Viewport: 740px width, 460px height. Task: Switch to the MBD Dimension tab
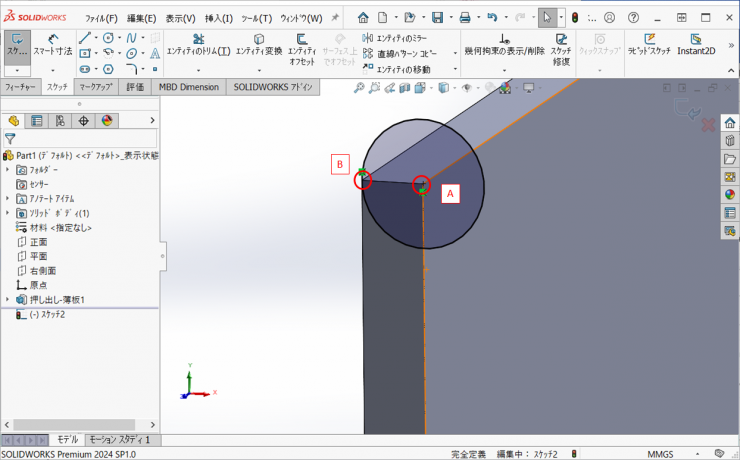pos(188,87)
